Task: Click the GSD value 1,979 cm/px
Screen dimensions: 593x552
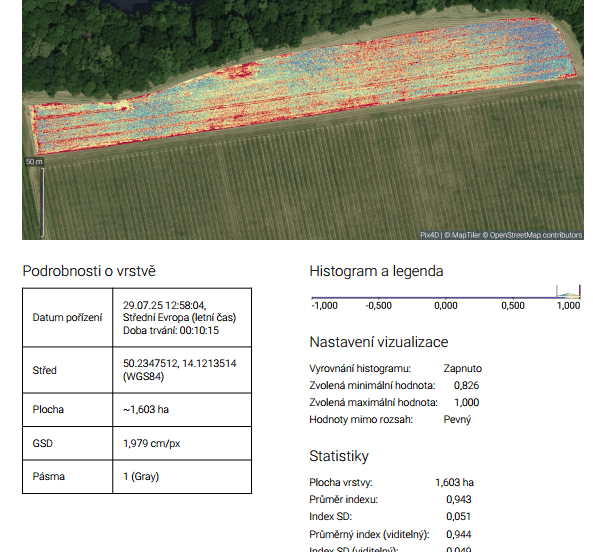Action: pyautogui.click(x=151, y=443)
